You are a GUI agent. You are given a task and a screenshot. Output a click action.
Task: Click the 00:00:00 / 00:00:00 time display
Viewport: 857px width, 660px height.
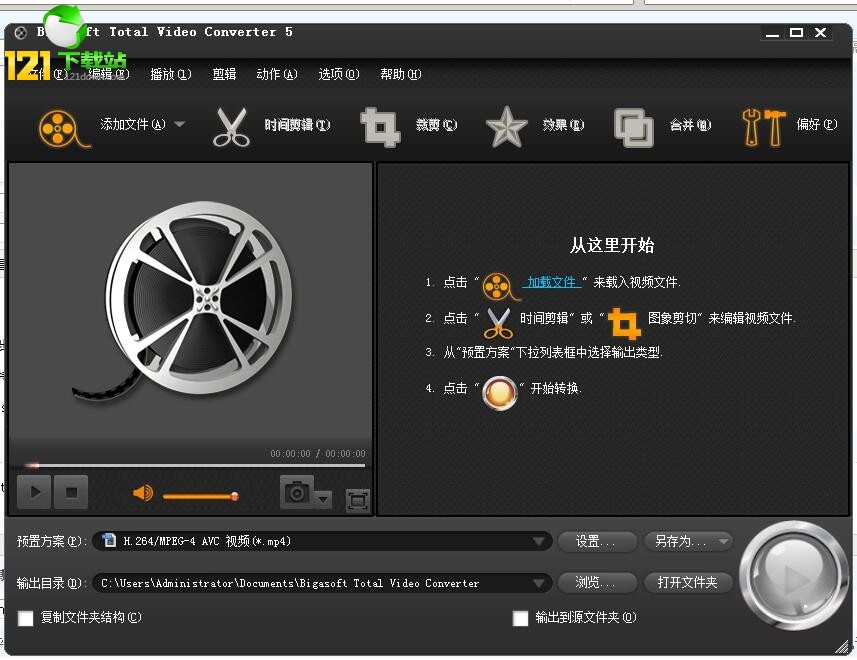coord(318,453)
